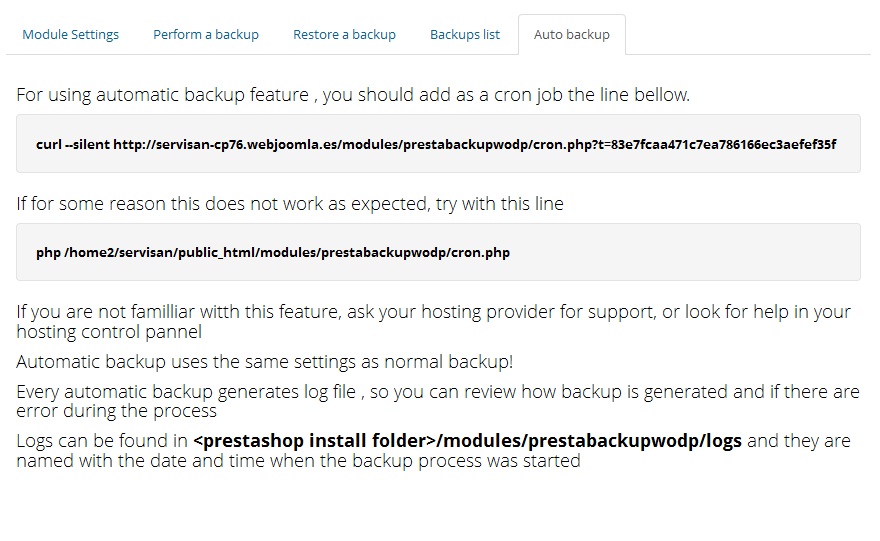Click the curl --silent cron command line
This screenshot has width=880, height=541.
436,144
